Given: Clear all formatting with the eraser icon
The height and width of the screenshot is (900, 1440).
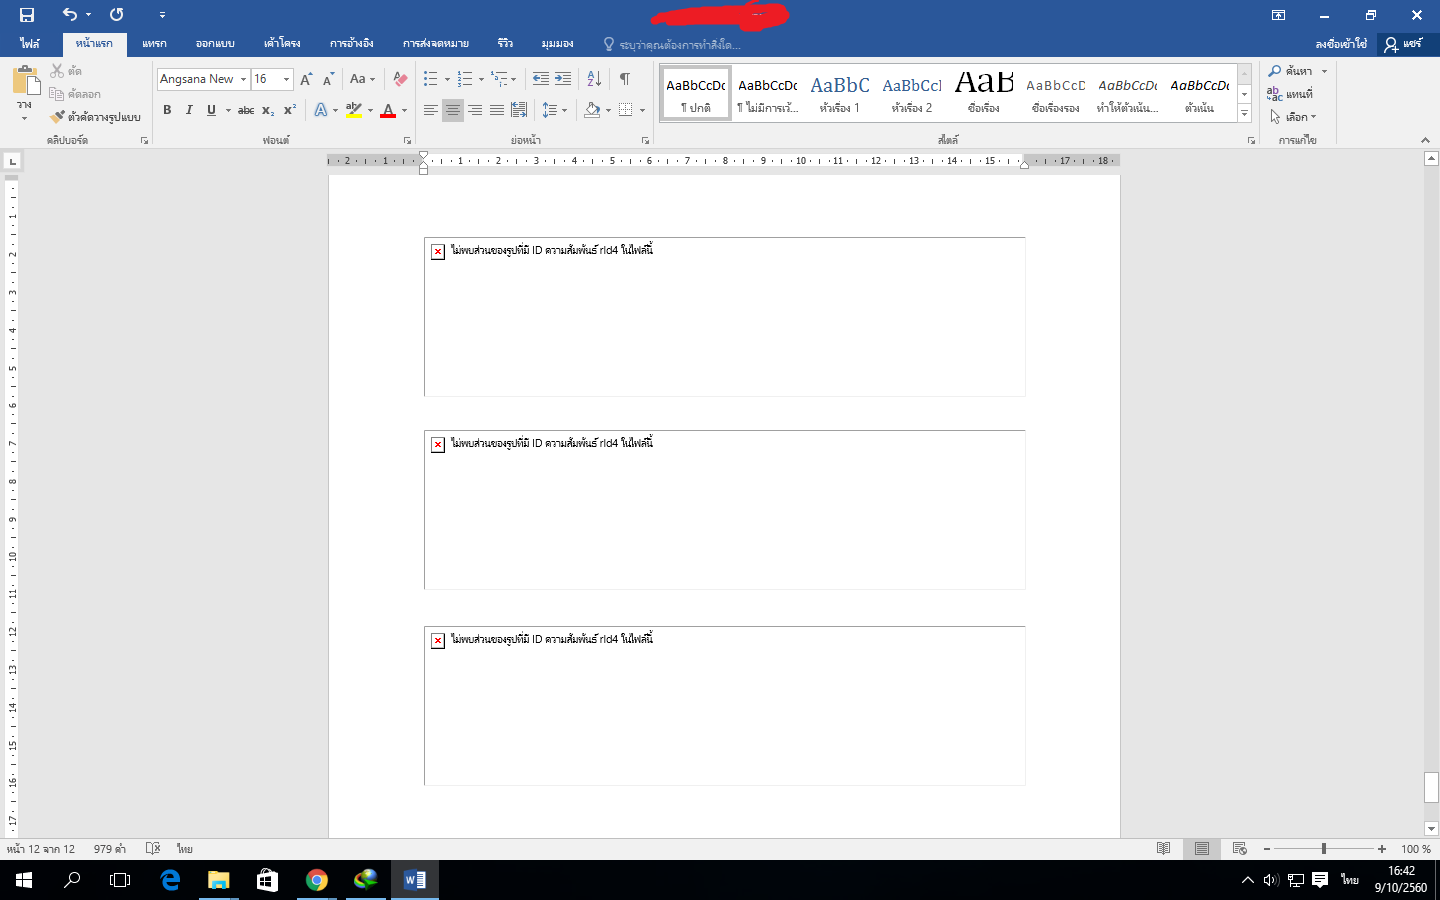Looking at the screenshot, I should (400, 79).
